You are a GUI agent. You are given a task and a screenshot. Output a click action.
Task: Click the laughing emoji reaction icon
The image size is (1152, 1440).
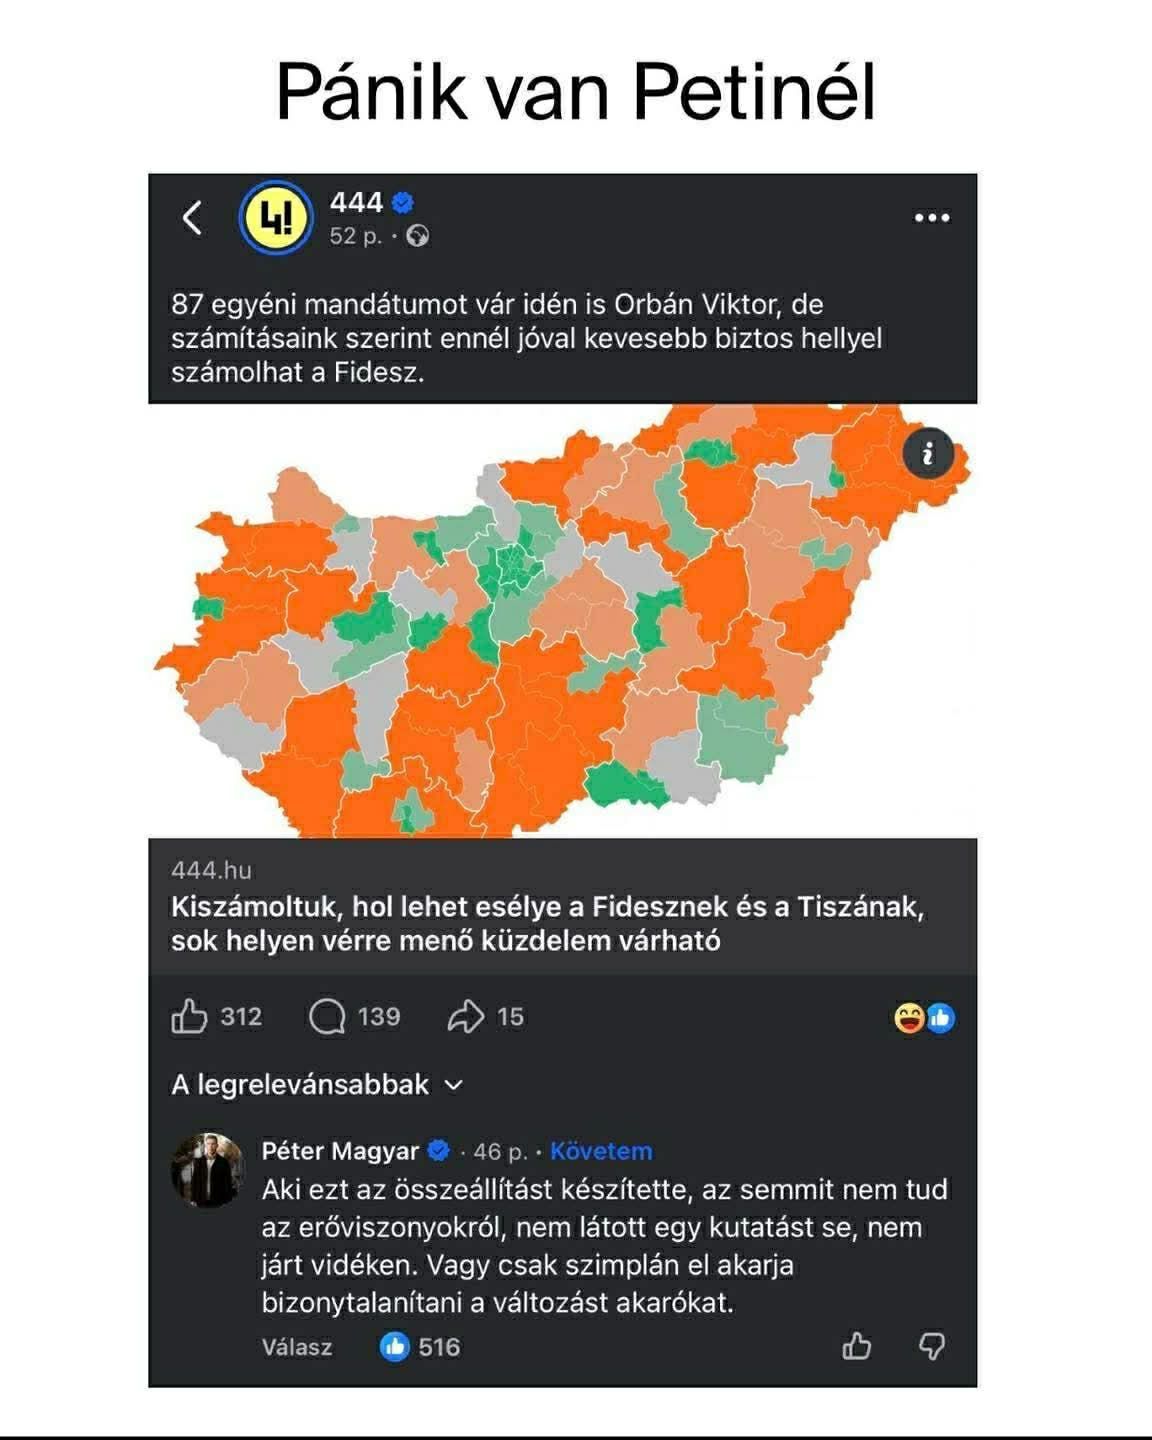[908, 1017]
